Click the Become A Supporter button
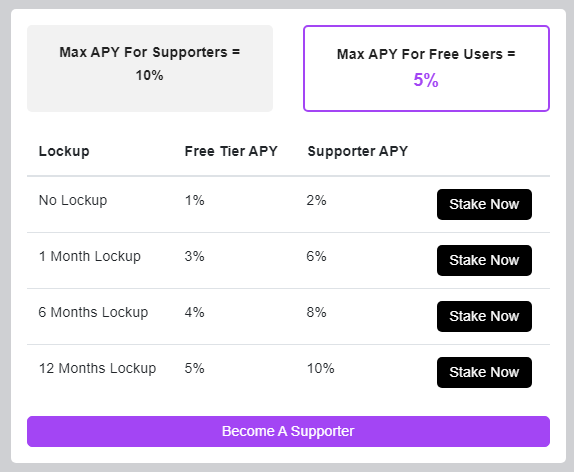 tap(288, 431)
